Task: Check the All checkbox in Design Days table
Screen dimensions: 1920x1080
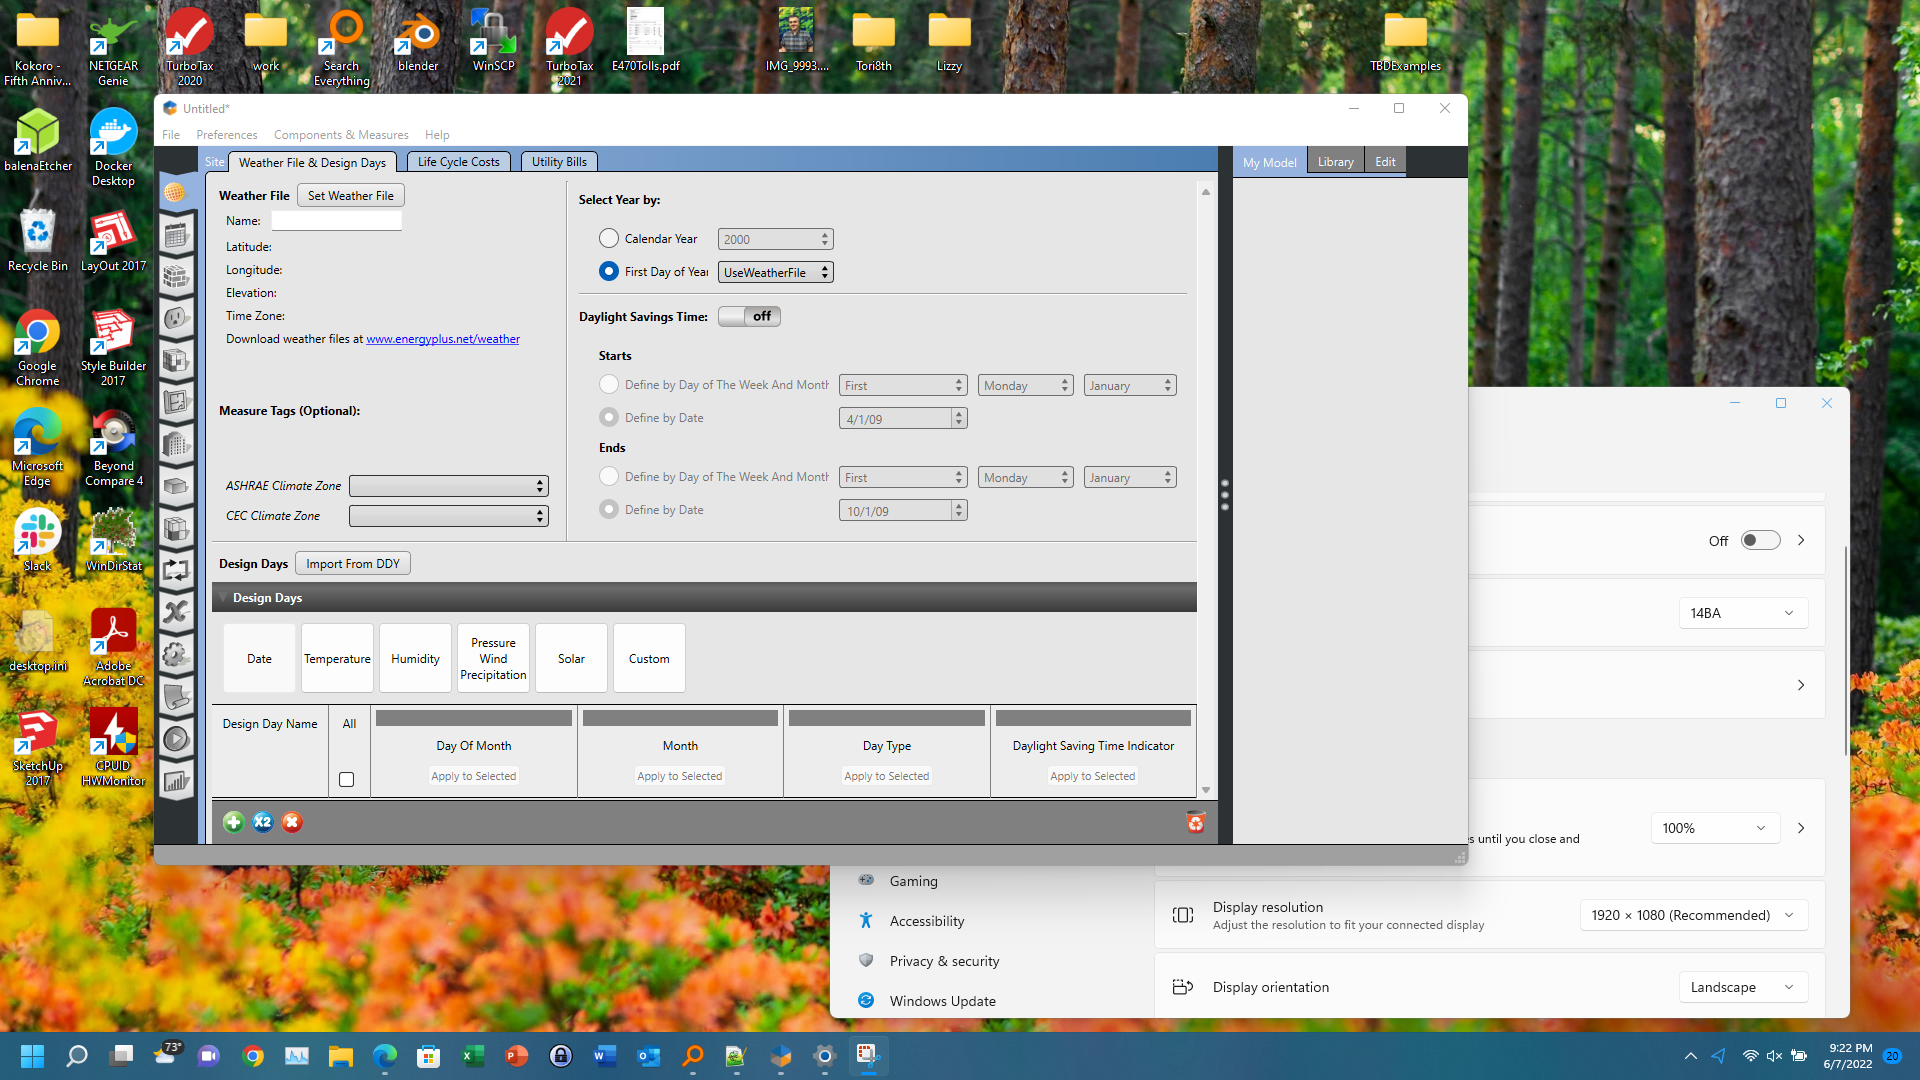Action: 346,778
